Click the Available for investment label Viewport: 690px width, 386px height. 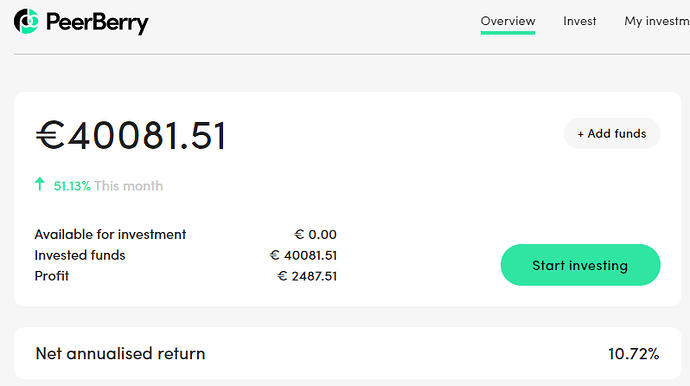[x=110, y=234]
